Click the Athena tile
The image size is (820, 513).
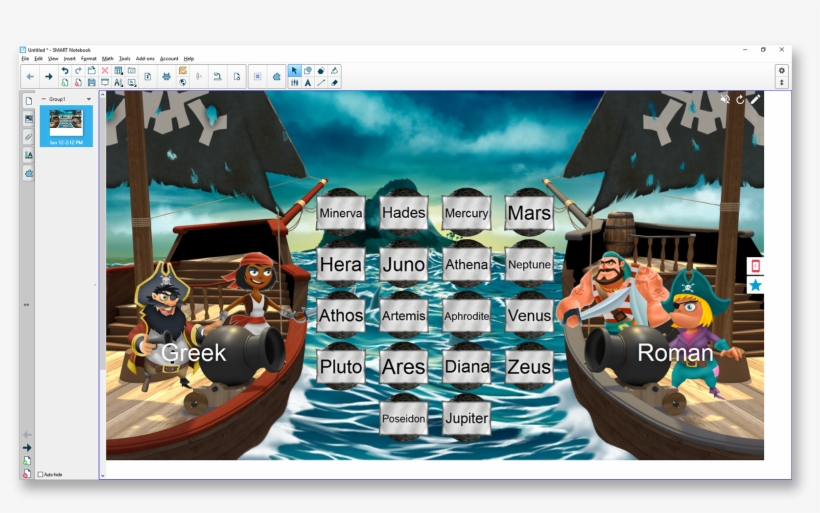[466, 264]
